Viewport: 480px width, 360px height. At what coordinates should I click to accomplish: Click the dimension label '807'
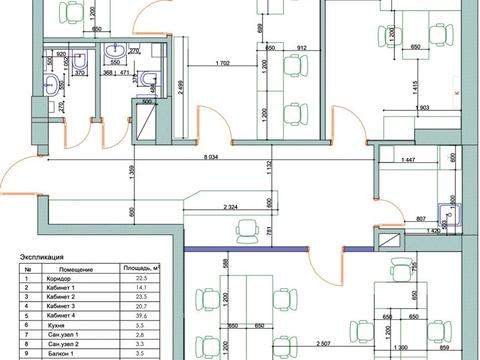coord(422,219)
